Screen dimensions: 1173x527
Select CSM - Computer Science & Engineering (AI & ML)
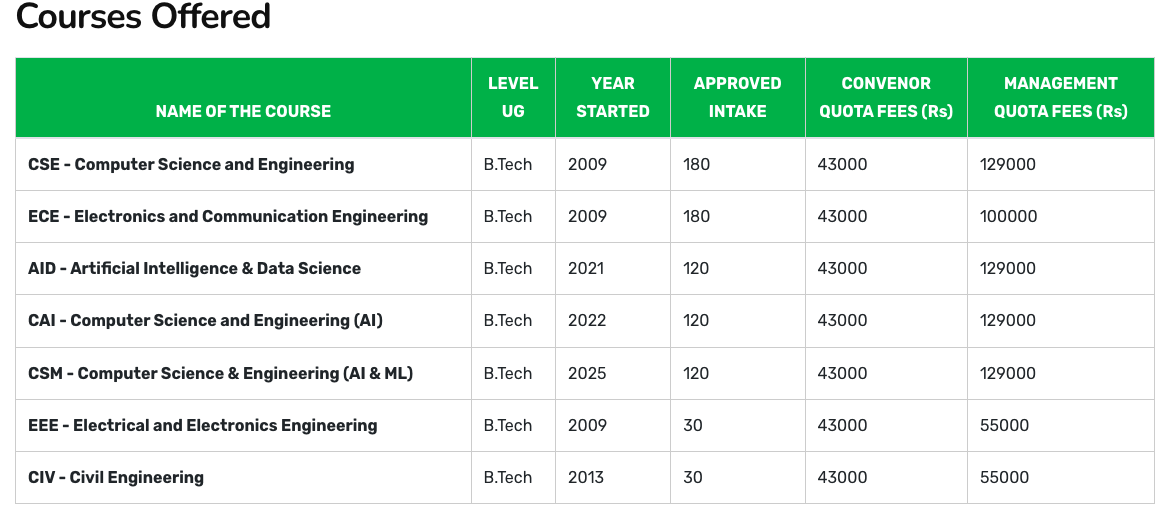coord(220,373)
